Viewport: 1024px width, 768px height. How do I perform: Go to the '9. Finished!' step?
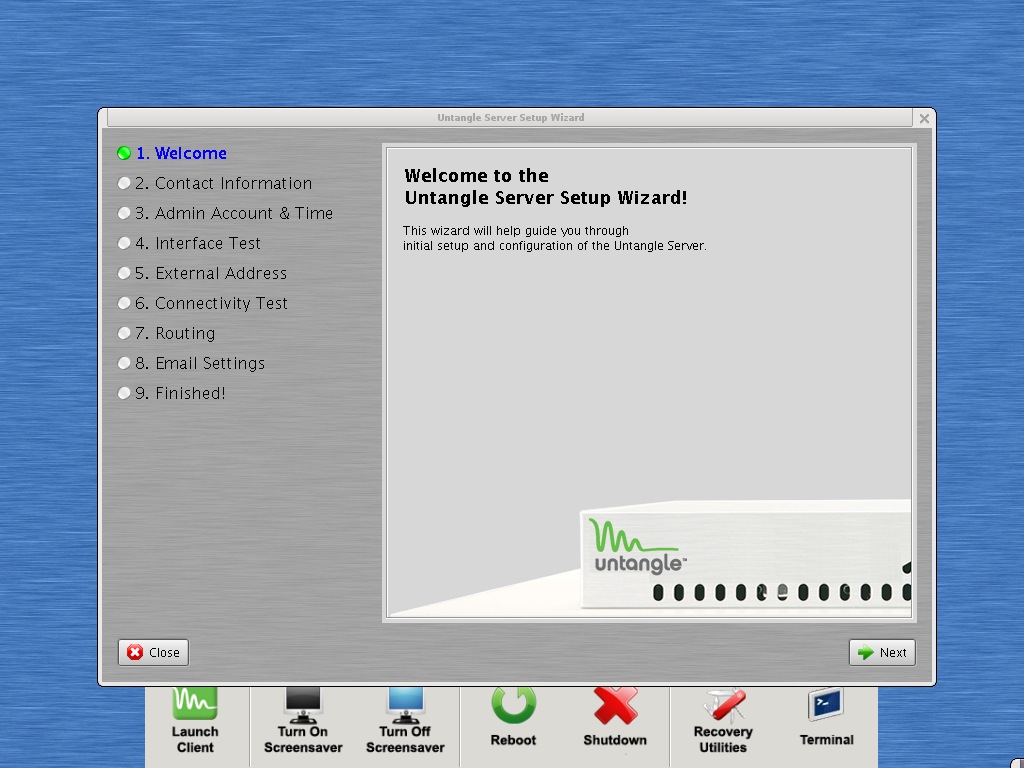click(172, 394)
